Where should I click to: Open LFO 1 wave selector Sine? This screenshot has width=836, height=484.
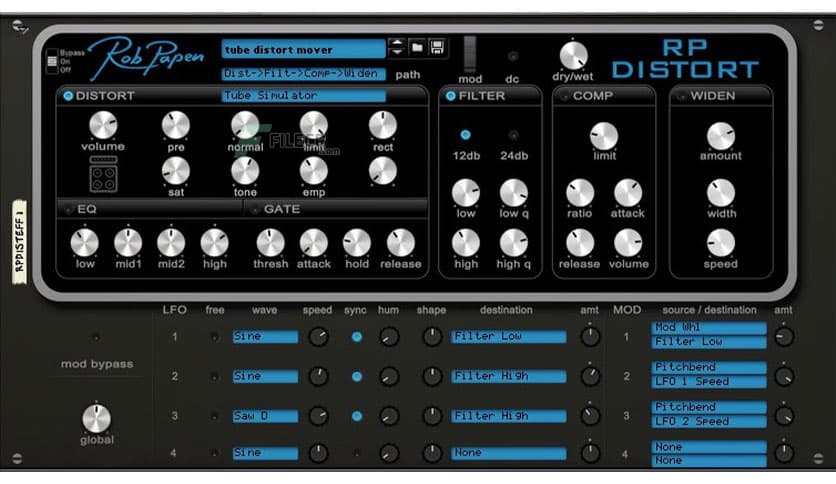[x=265, y=336]
